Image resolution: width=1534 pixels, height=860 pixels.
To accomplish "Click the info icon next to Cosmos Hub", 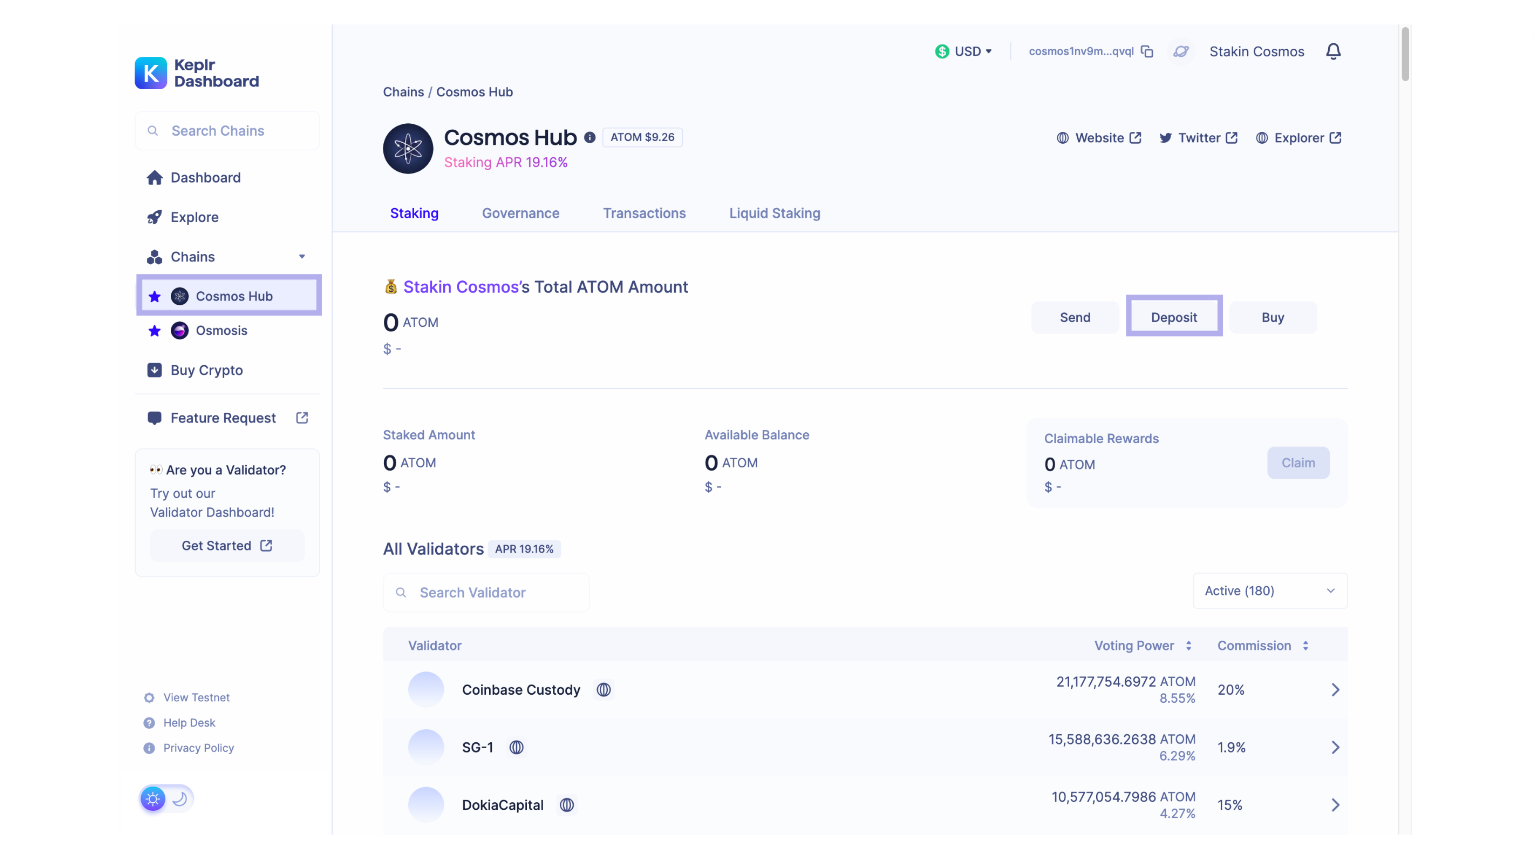I will [590, 138].
